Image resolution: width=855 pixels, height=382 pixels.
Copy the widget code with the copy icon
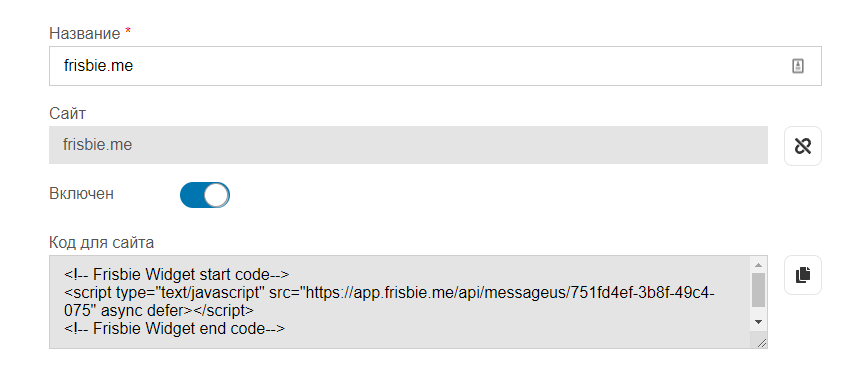[803, 275]
